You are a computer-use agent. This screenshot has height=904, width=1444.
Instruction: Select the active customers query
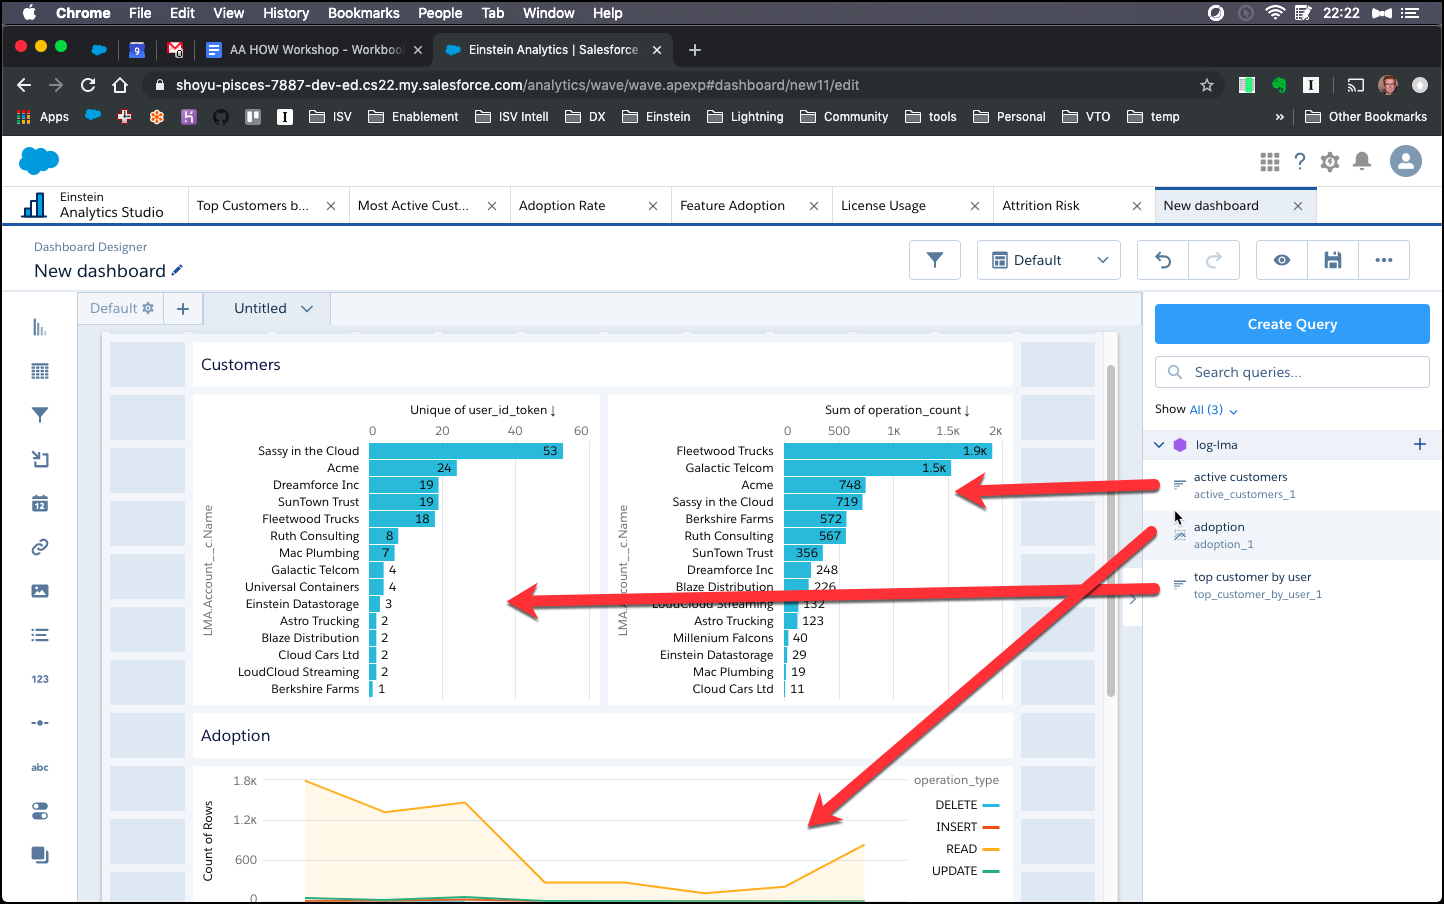[1291, 485]
